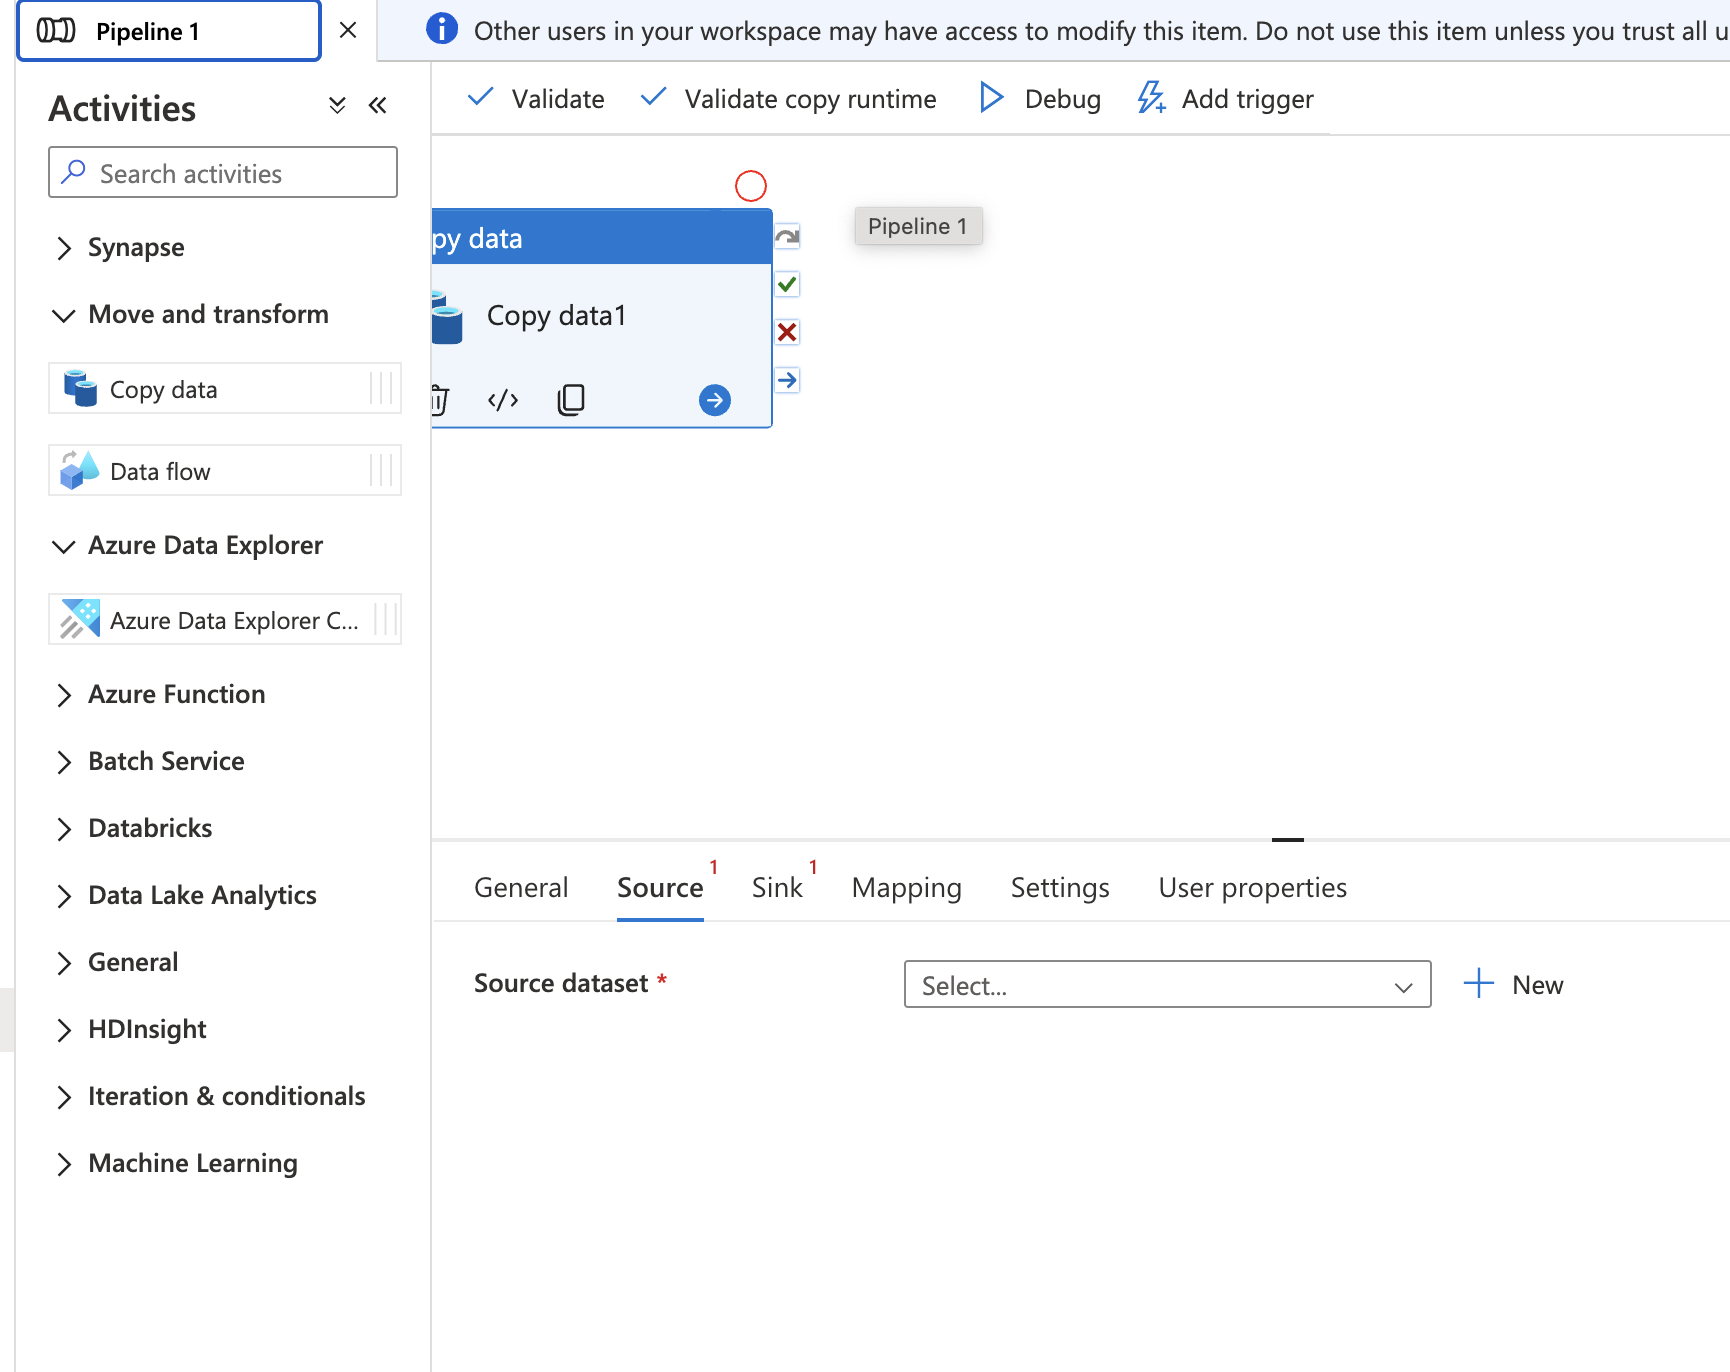Click the Debug play icon
The width and height of the screenshot is (1730, 1372).
pyautogui.click(x=991, y=97)
